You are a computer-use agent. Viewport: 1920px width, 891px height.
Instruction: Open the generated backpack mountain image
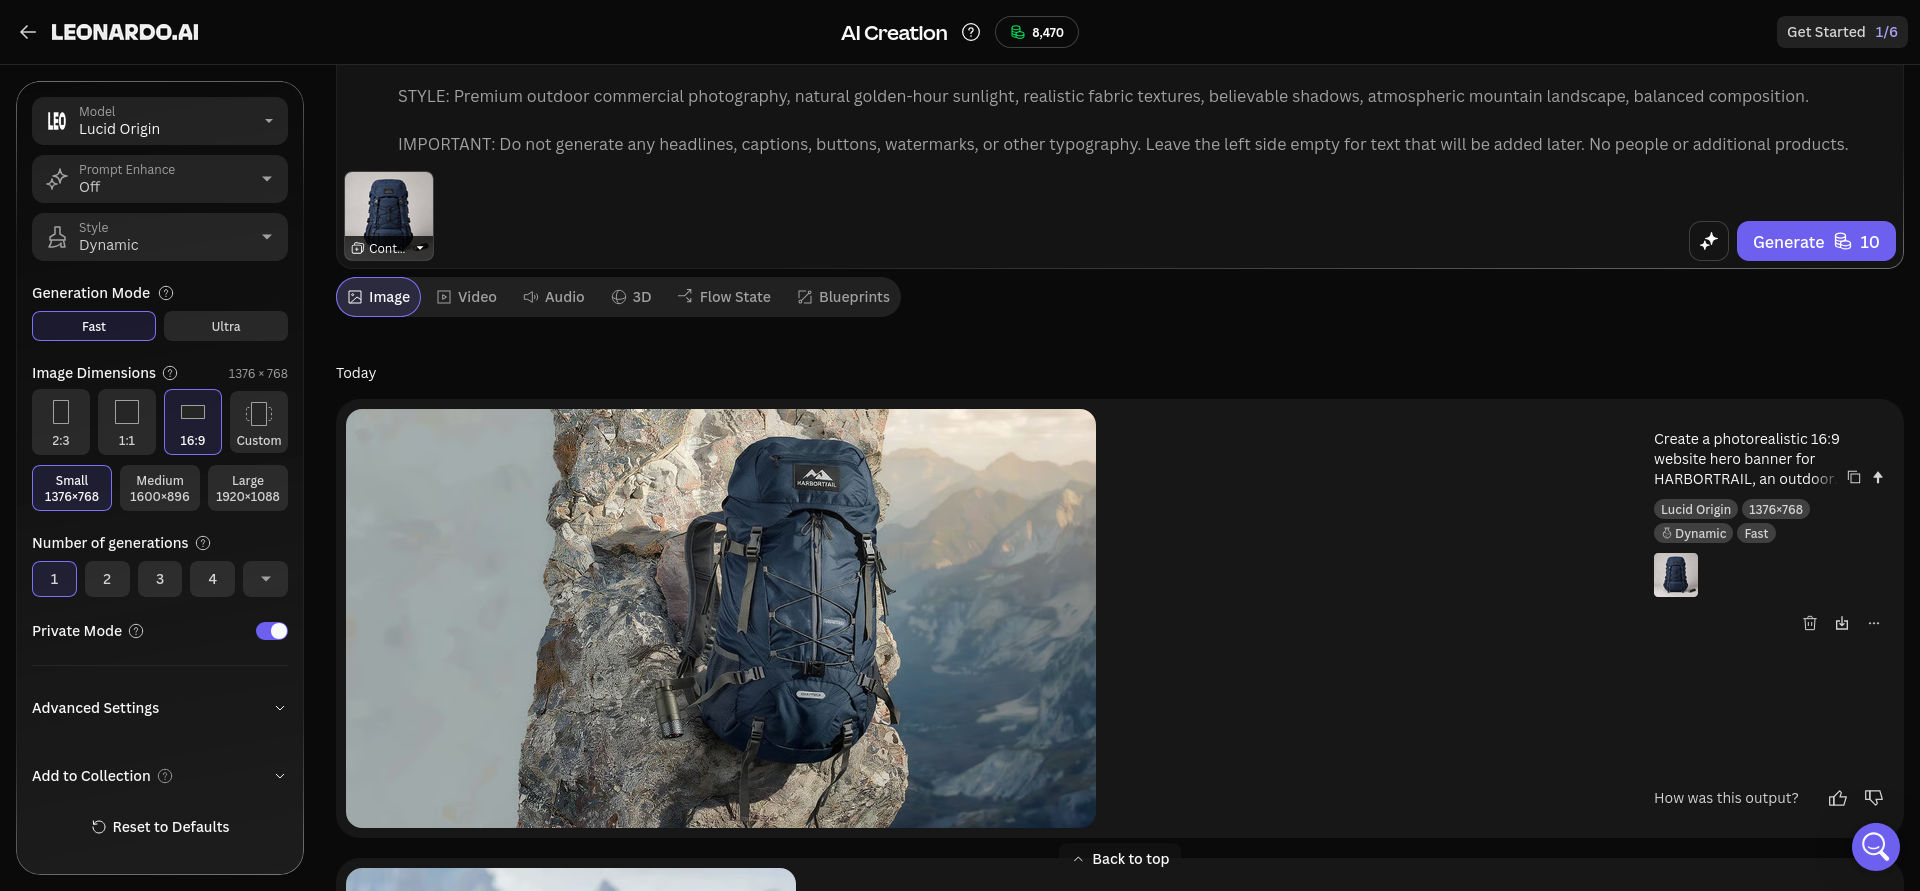(x=721, y=618)
